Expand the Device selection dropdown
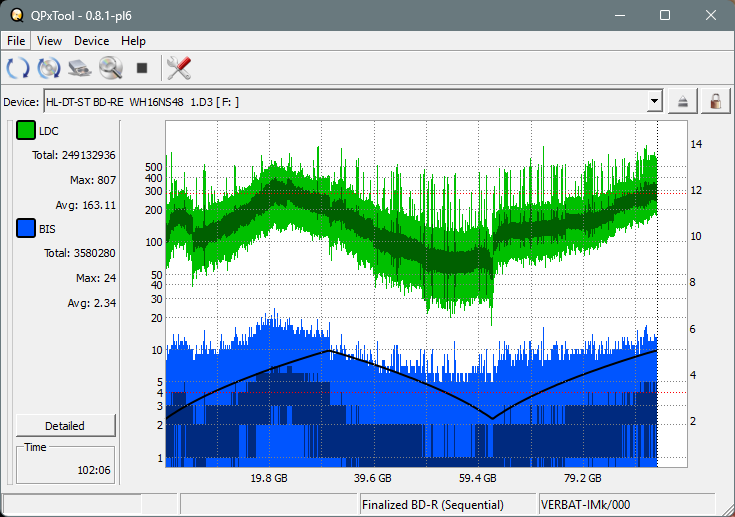The width and height of the screenshot is (735, 517). [x=654, y=101]
